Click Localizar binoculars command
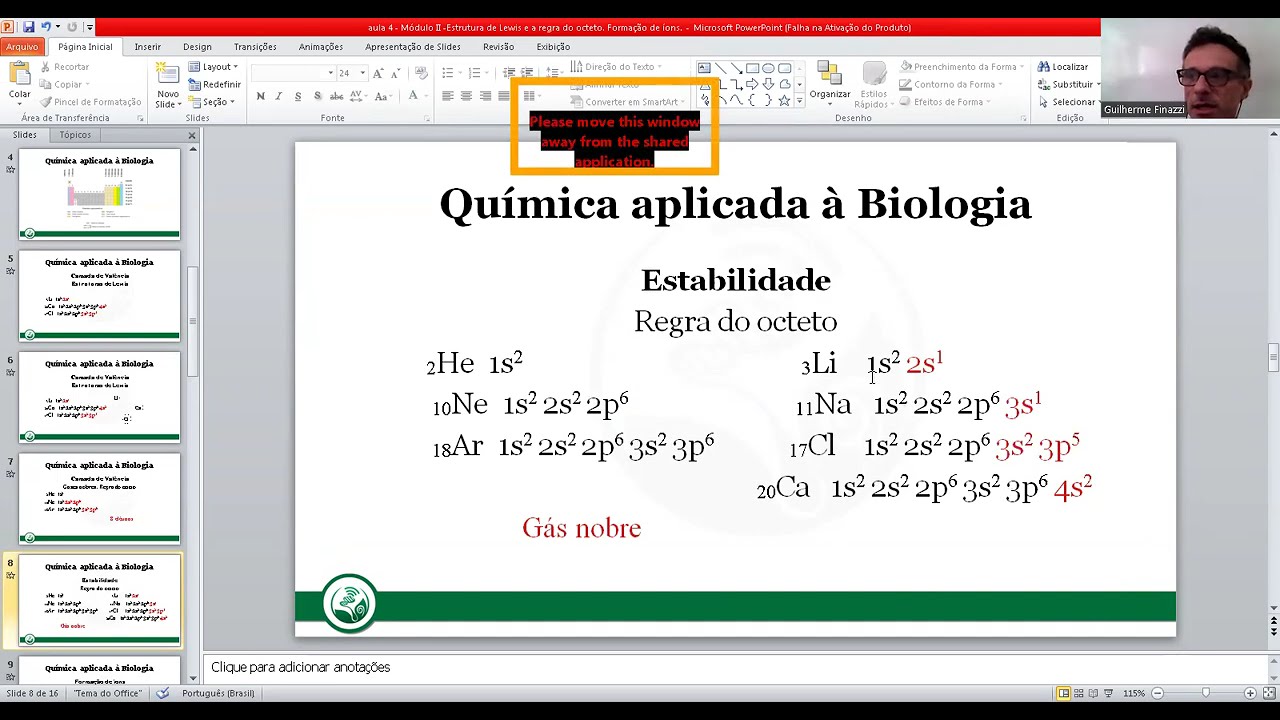Screen dimensions: 1280x720 (x=1063, y=67)
